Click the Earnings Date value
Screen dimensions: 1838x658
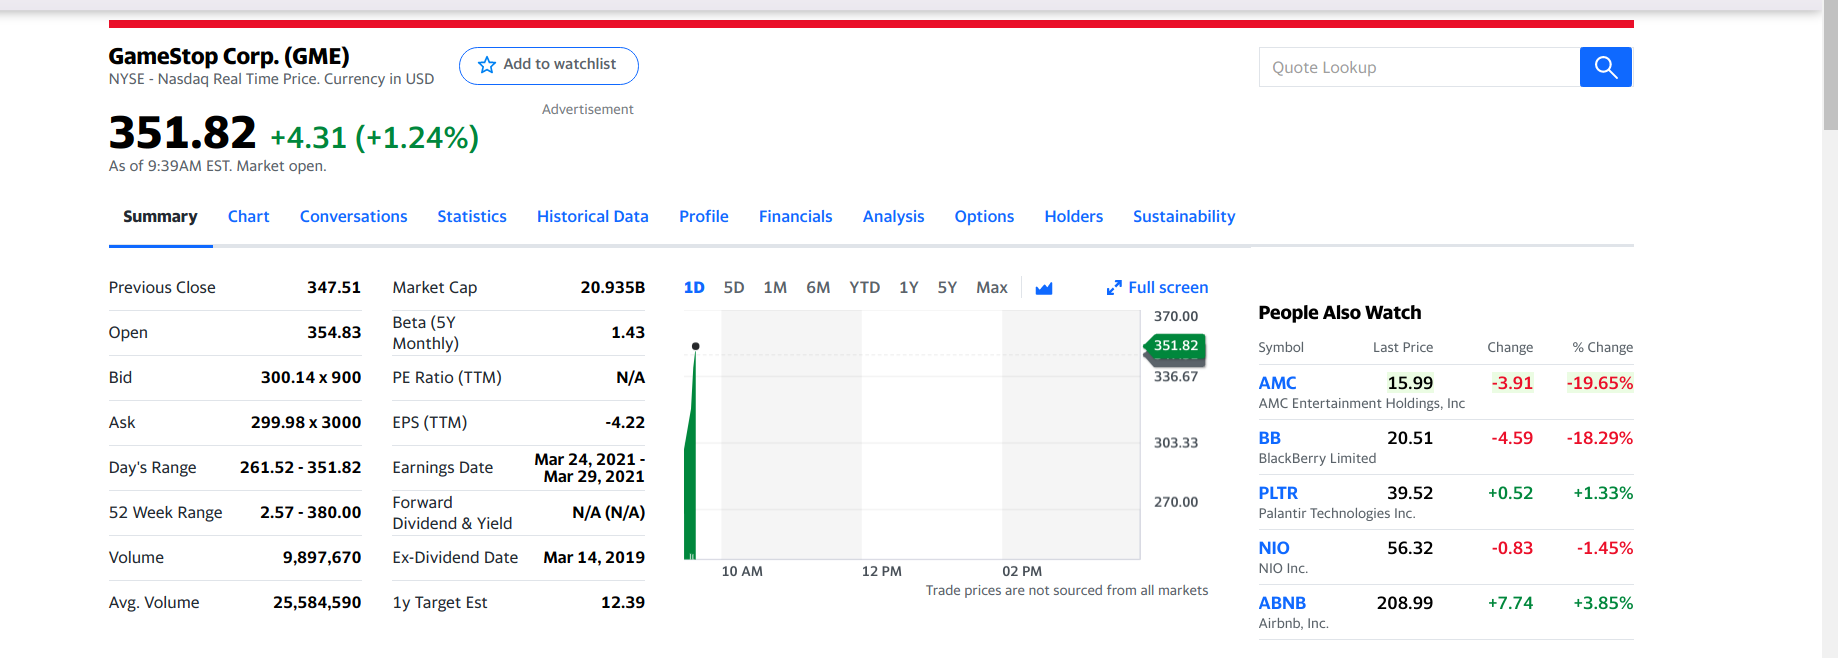[x=590, y=468]
